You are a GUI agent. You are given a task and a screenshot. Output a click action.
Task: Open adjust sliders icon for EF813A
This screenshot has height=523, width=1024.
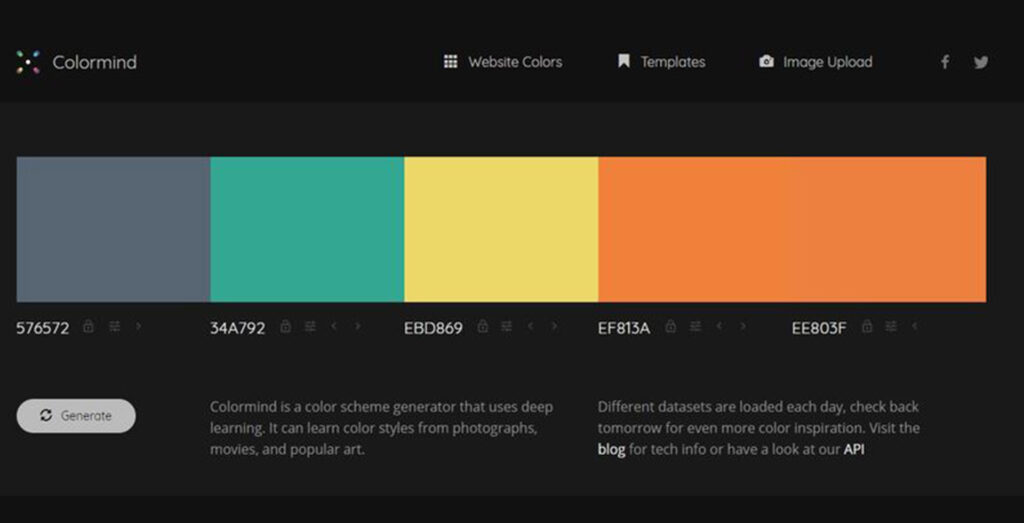(x=696, y=326)
